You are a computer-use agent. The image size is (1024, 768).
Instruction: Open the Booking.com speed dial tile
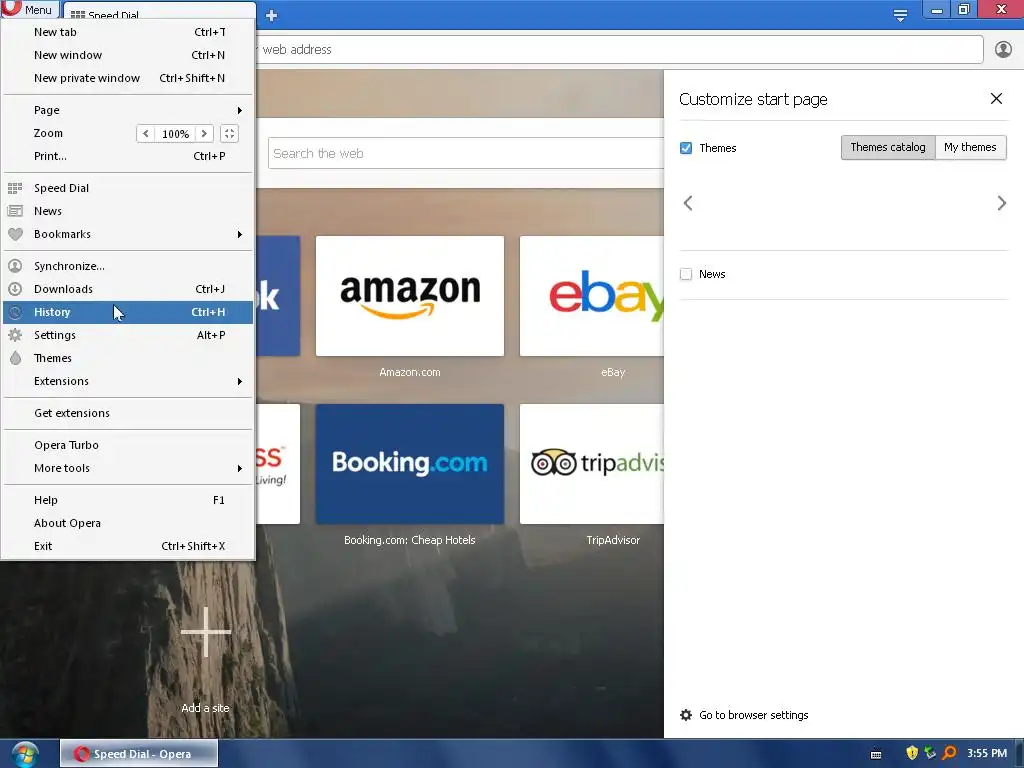pos(409,464)
